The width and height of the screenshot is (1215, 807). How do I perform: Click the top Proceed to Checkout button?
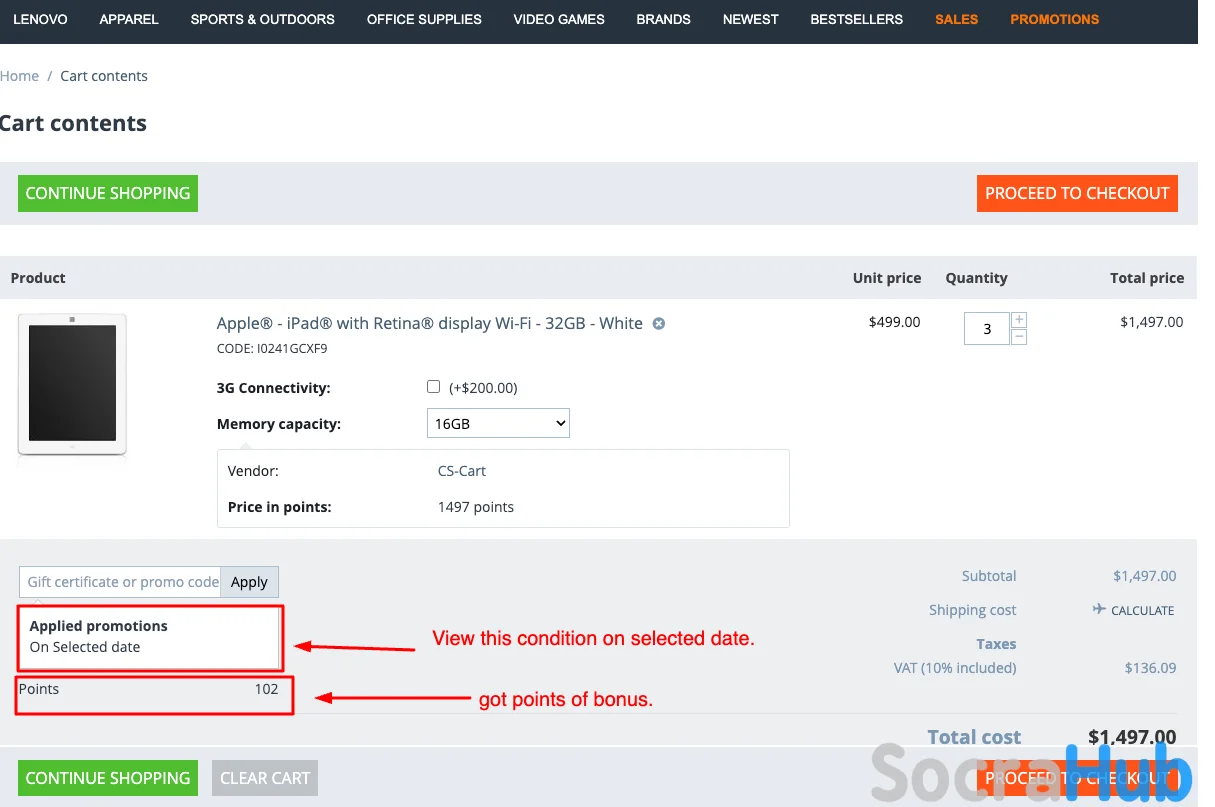[1077, 193]
